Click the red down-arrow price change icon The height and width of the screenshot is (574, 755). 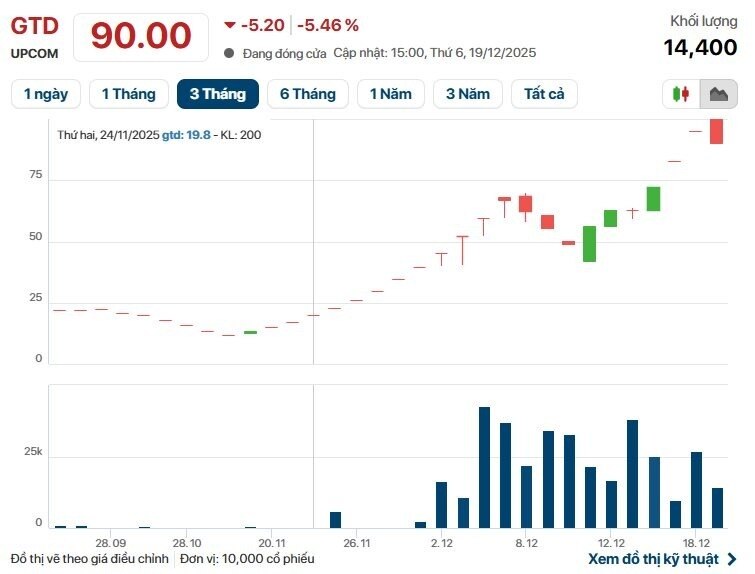click(230, 25)
